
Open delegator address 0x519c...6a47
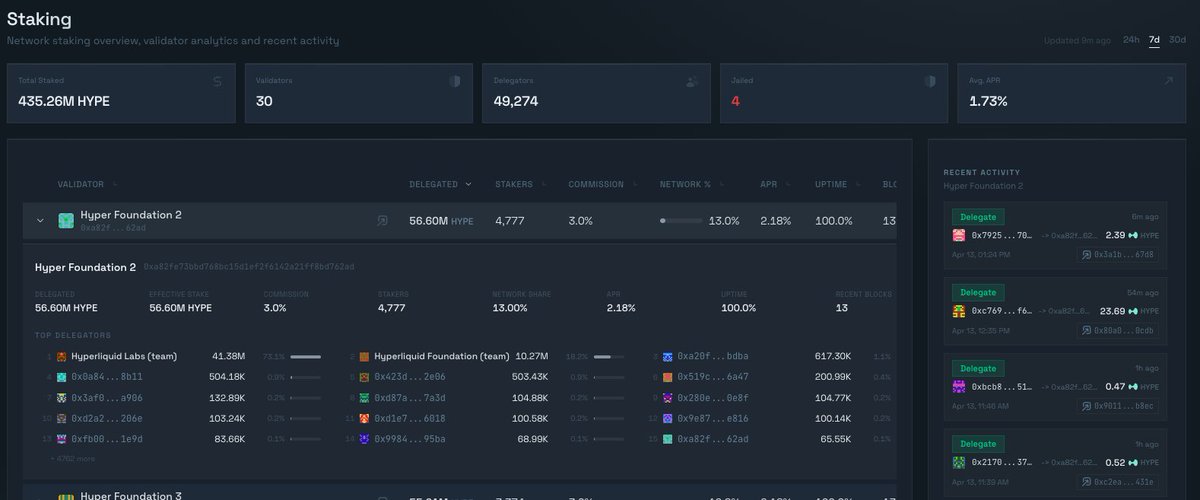coord(712,377)
